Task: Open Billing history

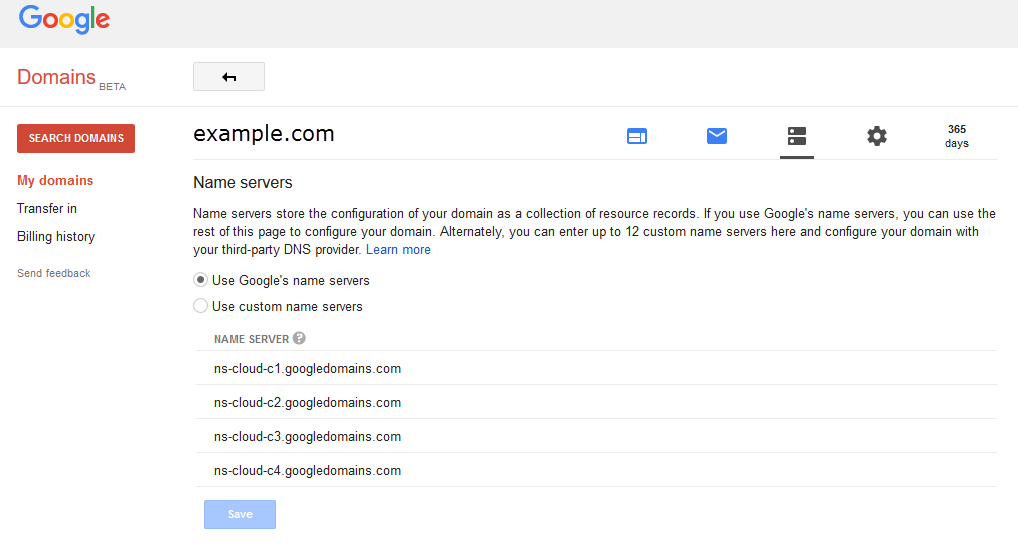Action: 56,237
